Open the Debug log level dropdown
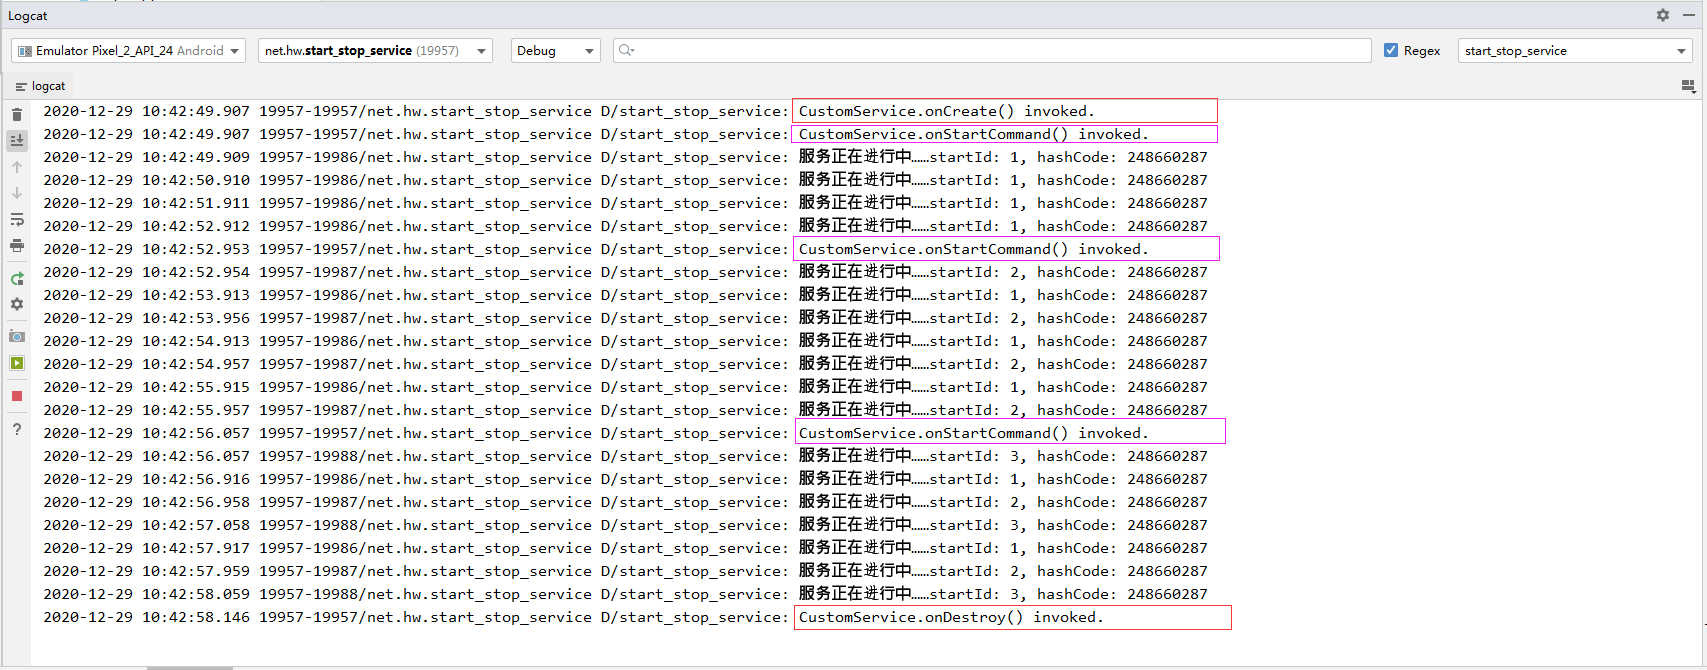Viewport: 1707px width, 670px height. click(555, 50)
